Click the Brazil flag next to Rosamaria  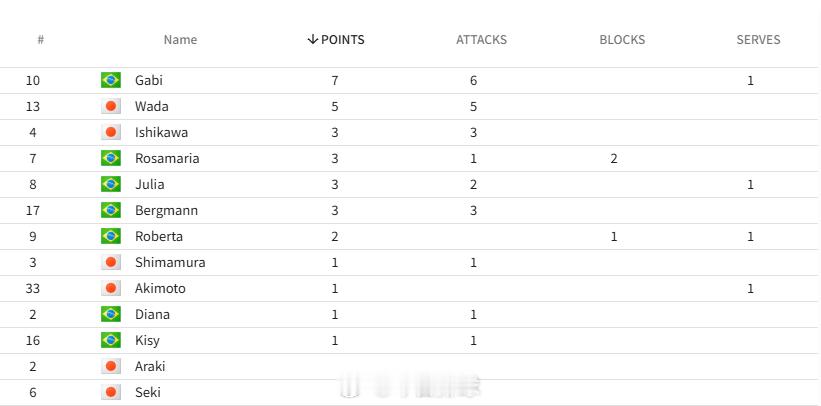(110, 158)
